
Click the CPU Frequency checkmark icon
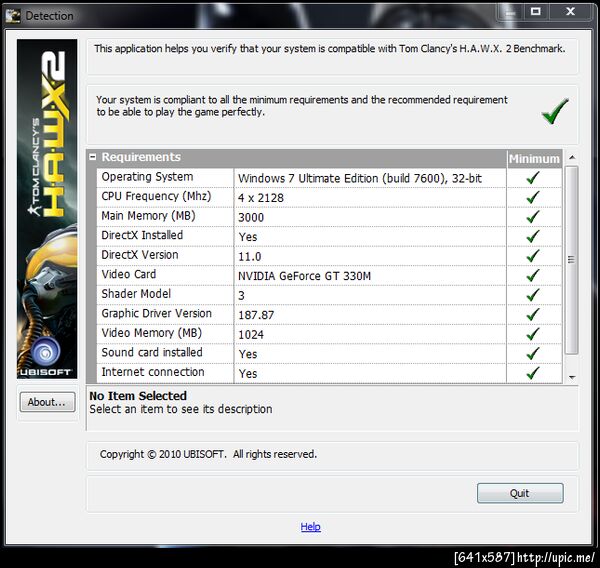tap(532, 197)
